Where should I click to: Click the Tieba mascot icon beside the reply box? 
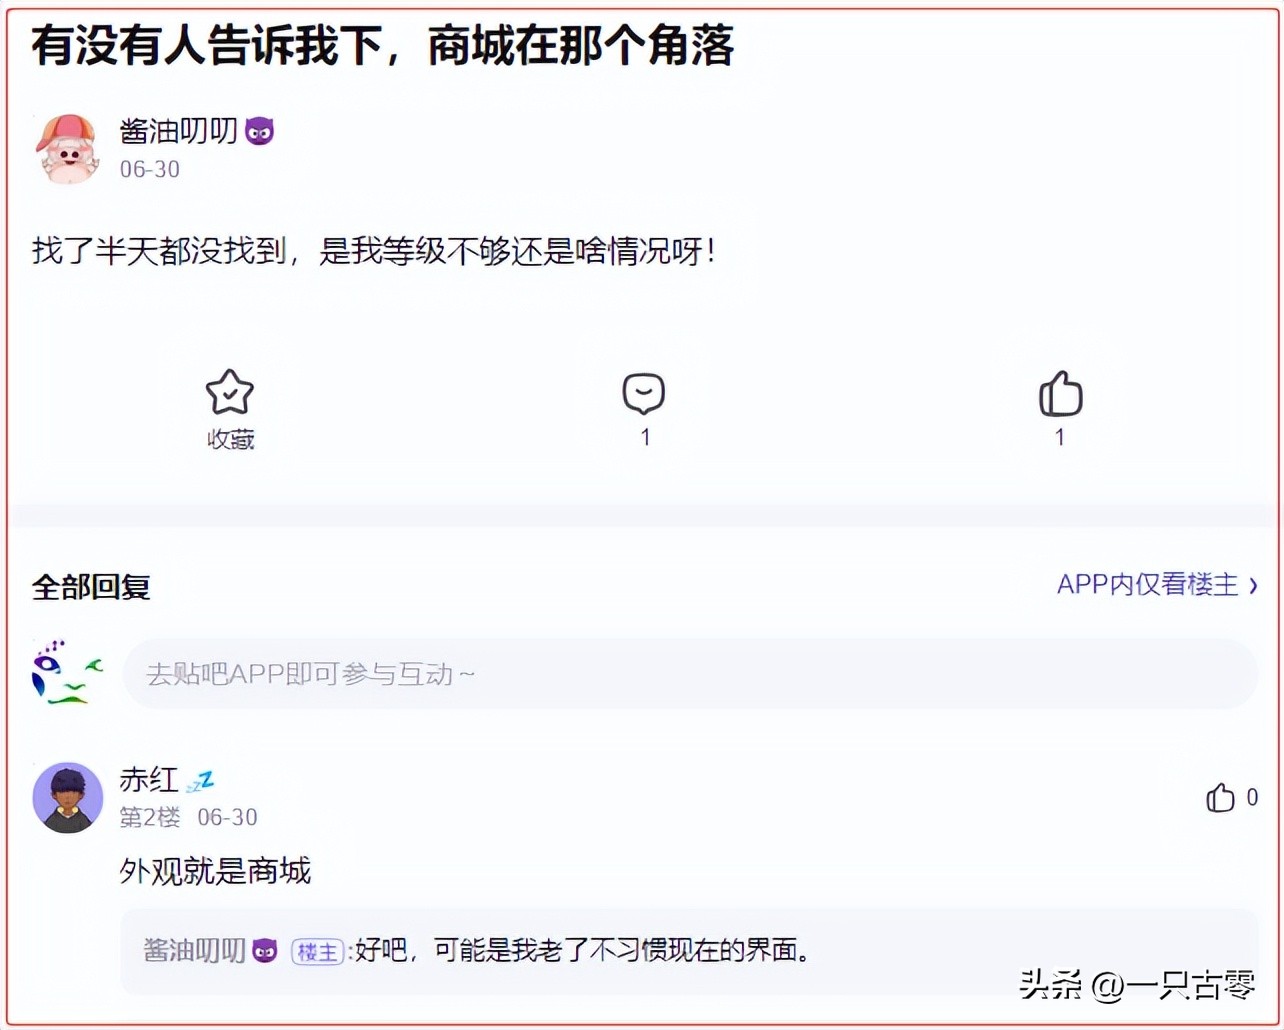pos(64,672)
